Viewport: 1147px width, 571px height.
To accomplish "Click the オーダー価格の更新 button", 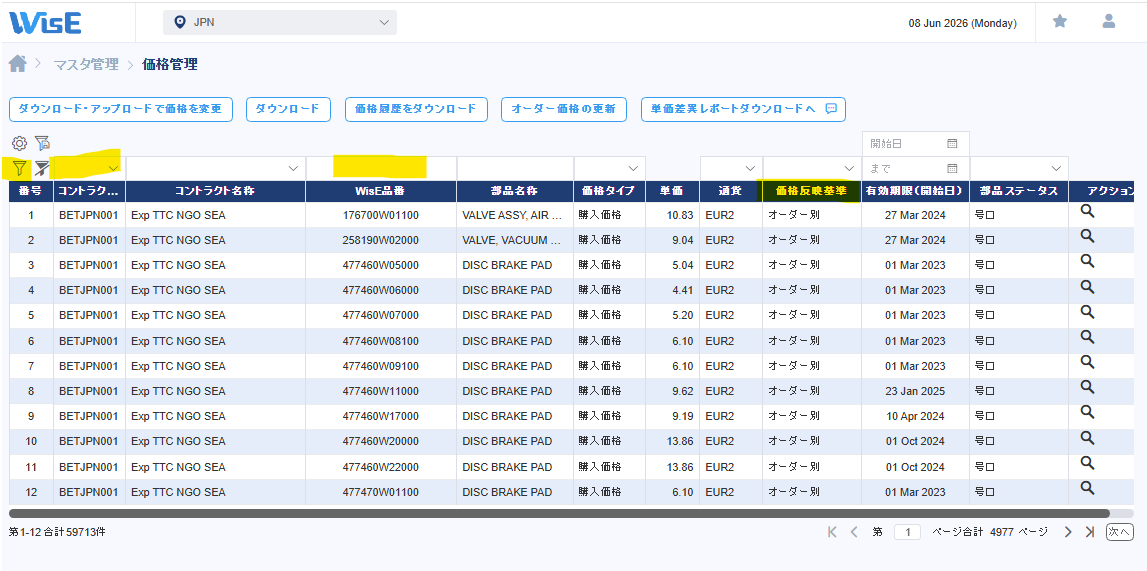I will coord(563,109).
